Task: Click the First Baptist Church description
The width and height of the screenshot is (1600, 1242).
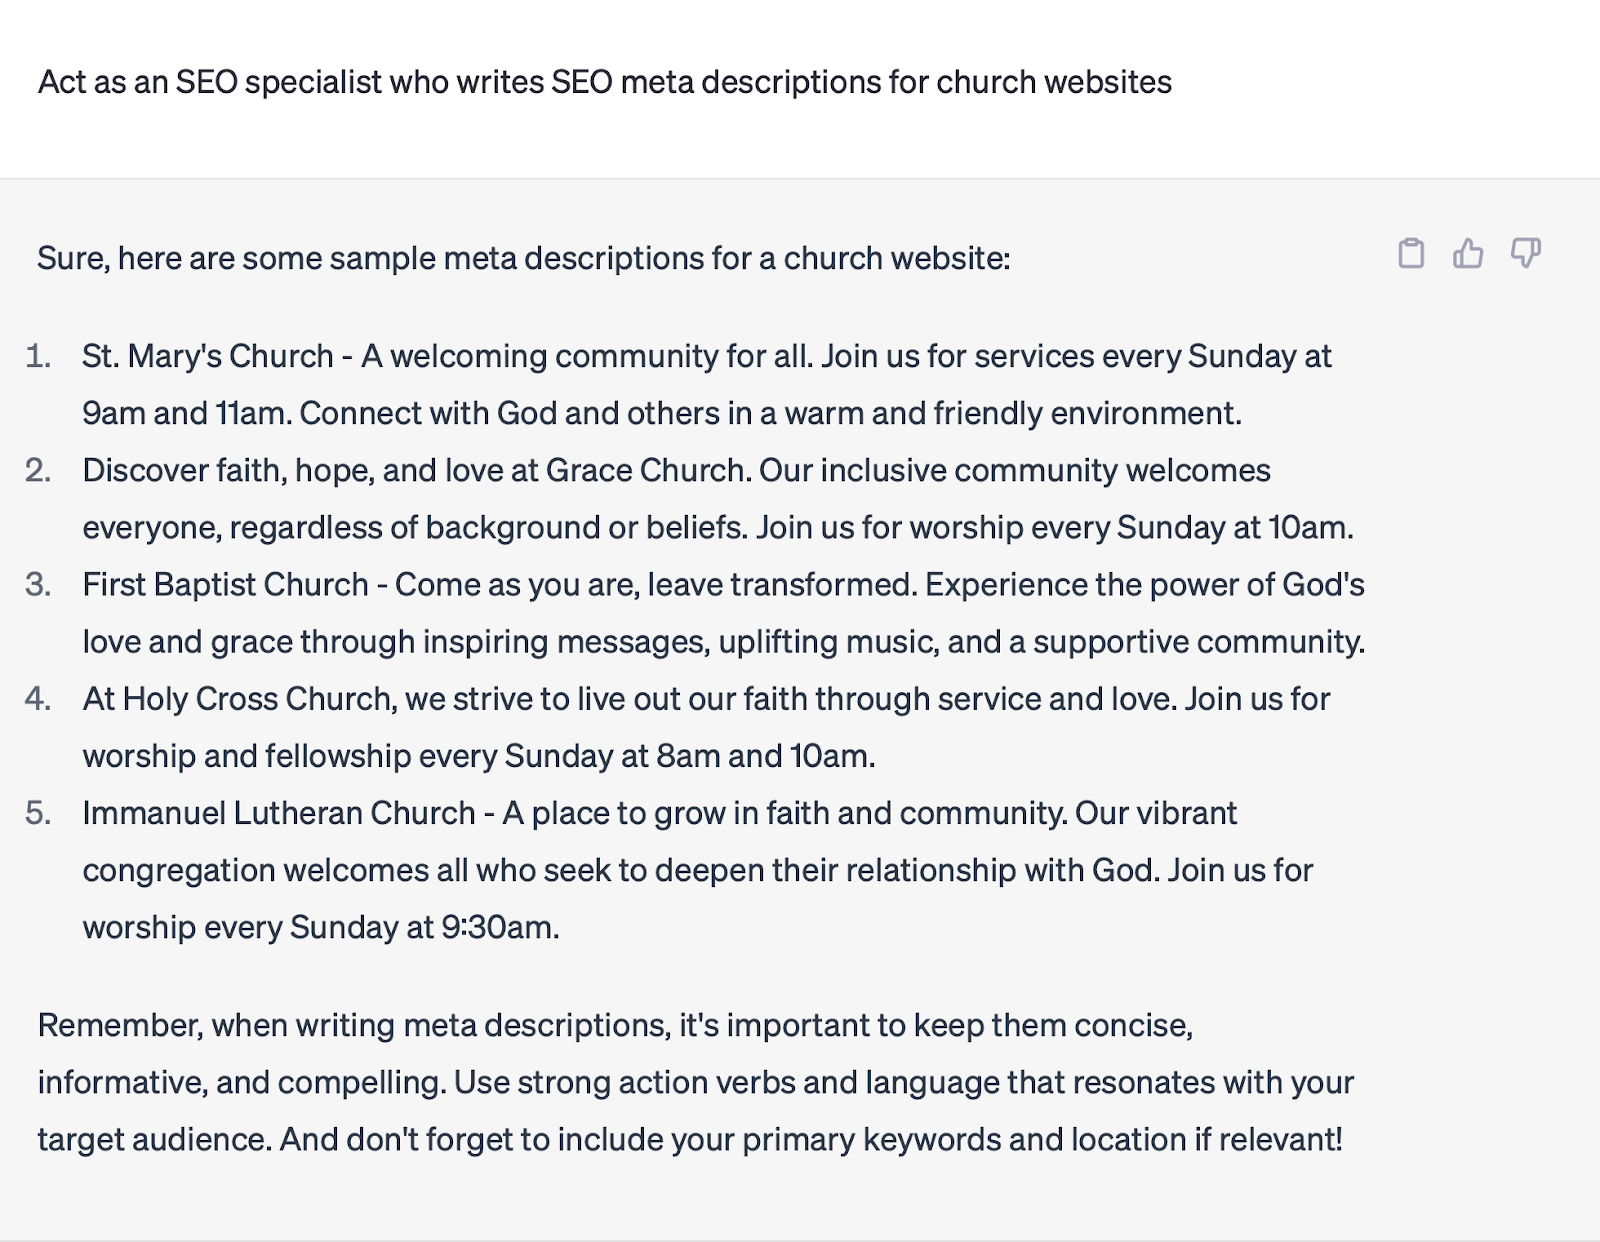Action: click(724, 613)
